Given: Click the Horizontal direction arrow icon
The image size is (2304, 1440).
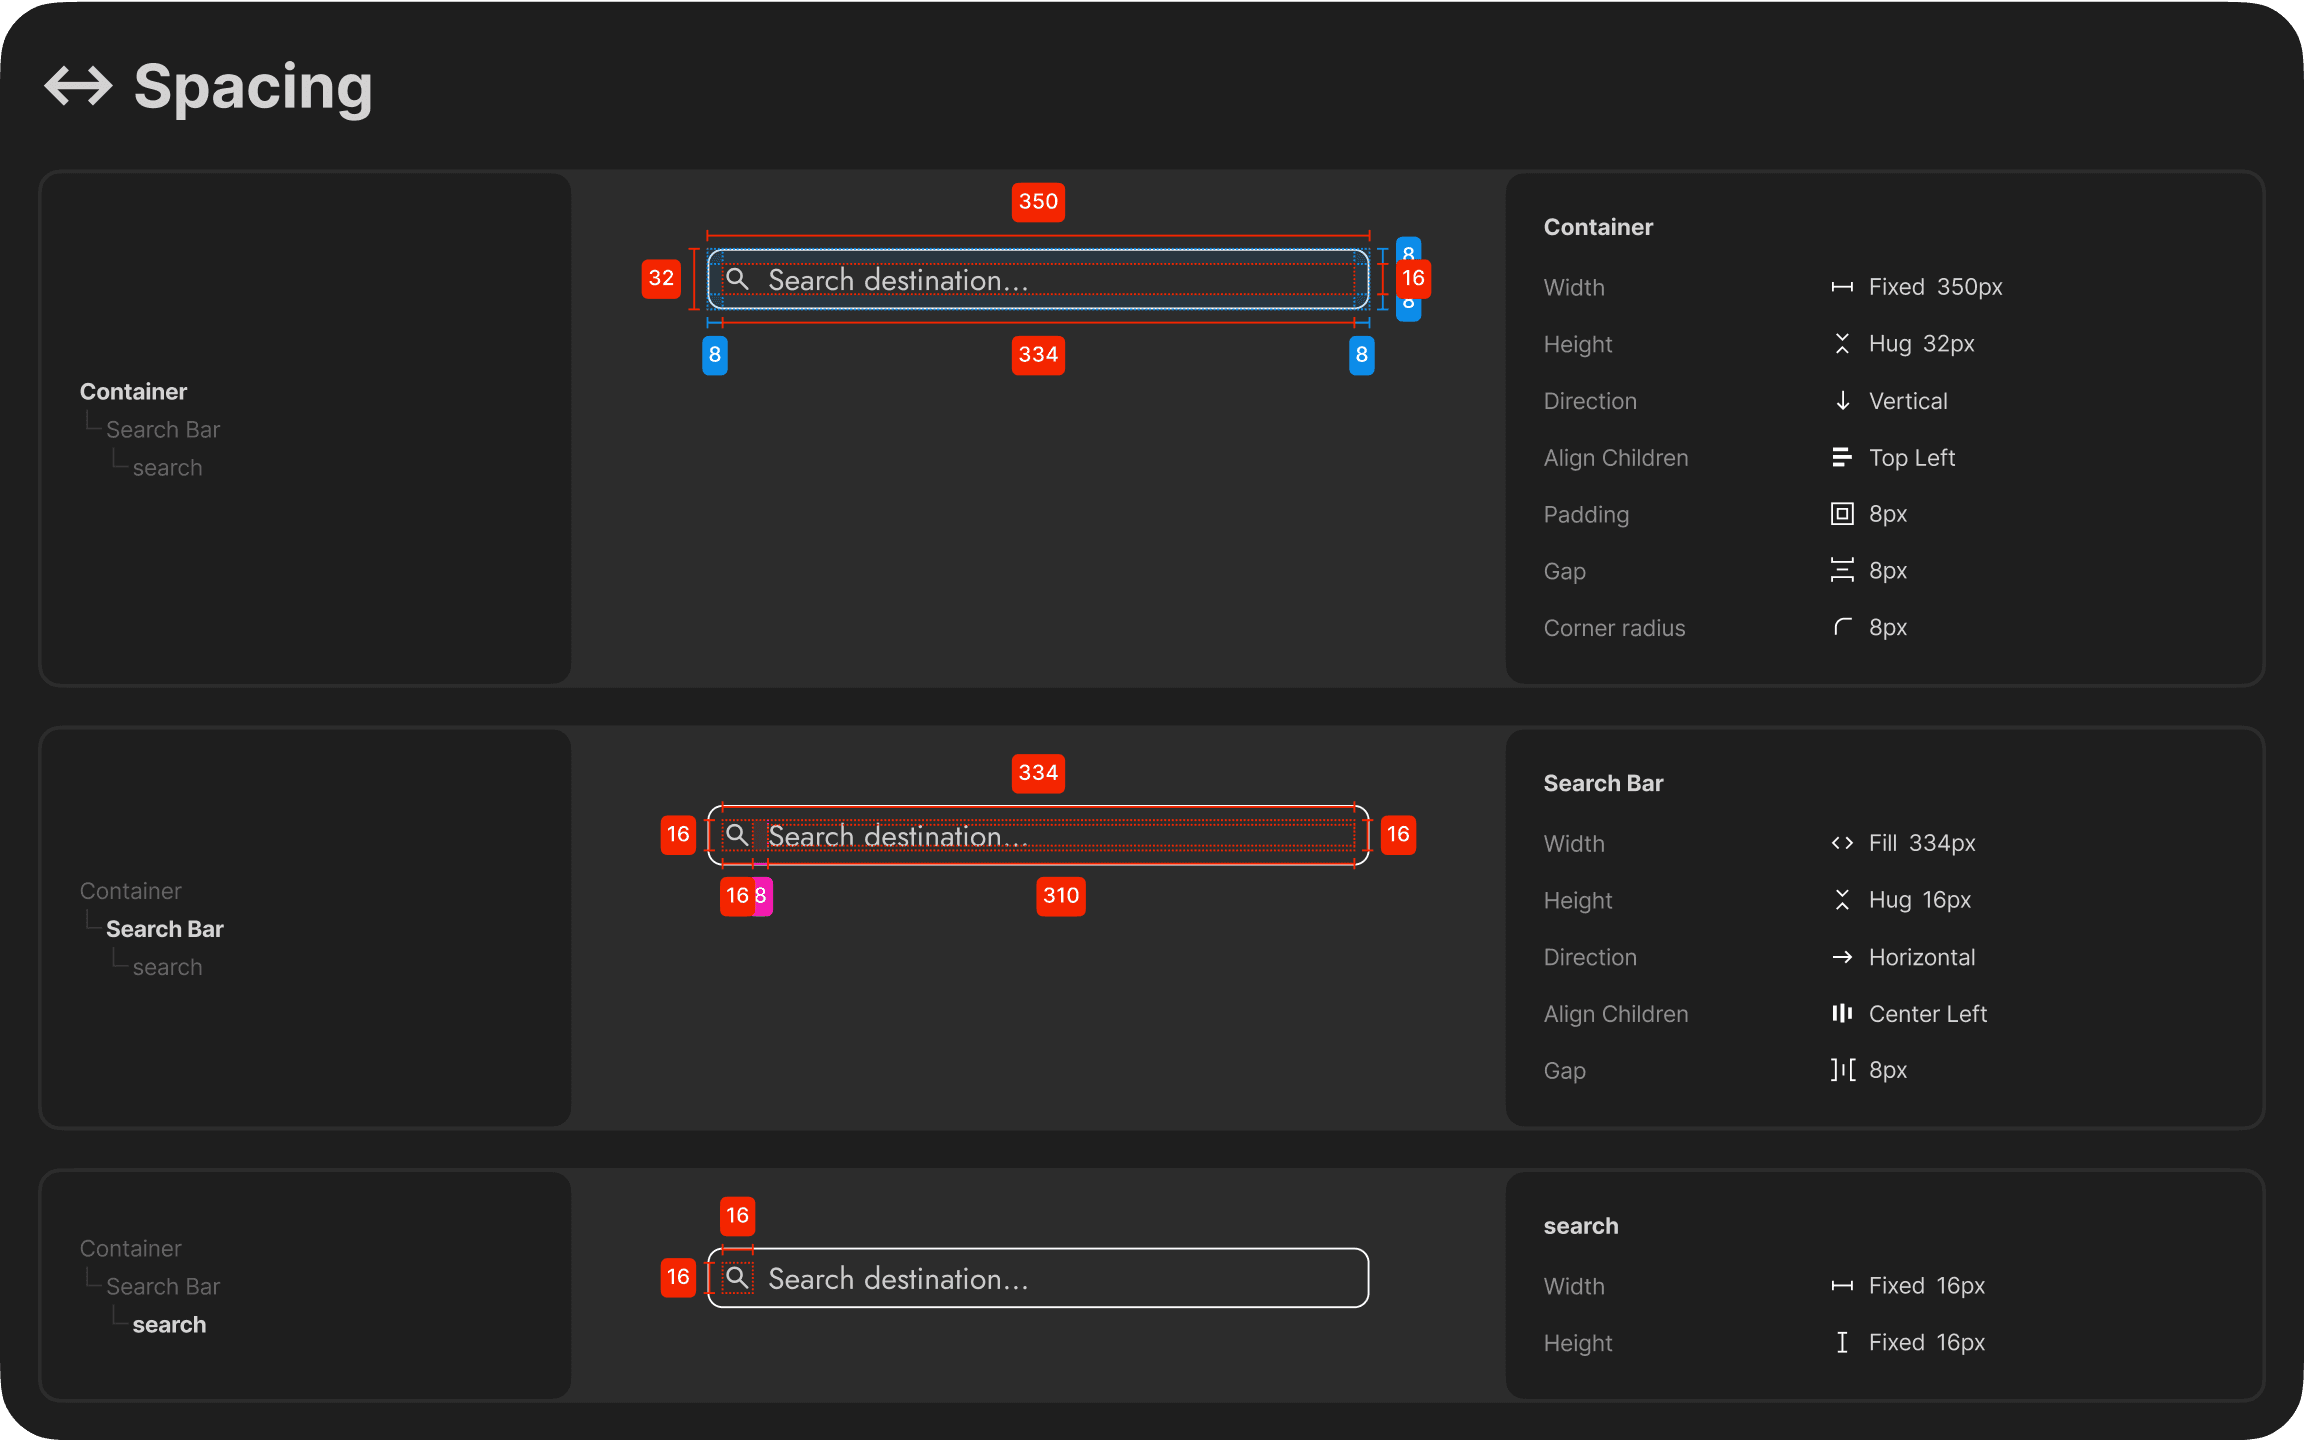Looking at the screenshot, I should [1842, 957].
